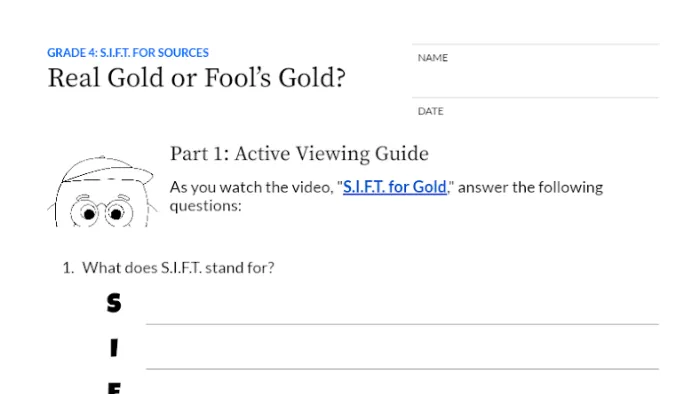This screenshot has height=394, width=700.
Task: Click the cartoon character's cap
Action: pyautogui.click(x=106, y=169)
